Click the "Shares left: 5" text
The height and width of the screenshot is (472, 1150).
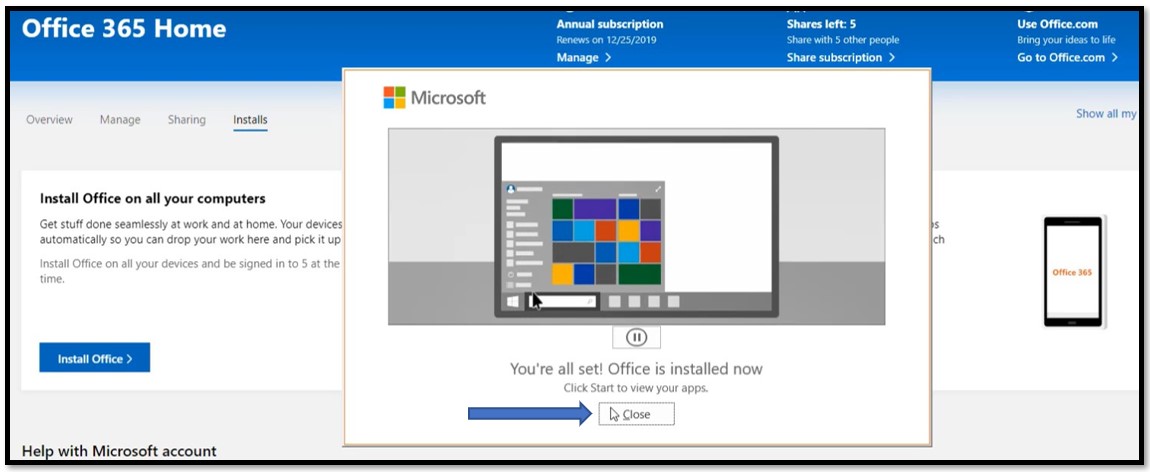click(821, 24)
